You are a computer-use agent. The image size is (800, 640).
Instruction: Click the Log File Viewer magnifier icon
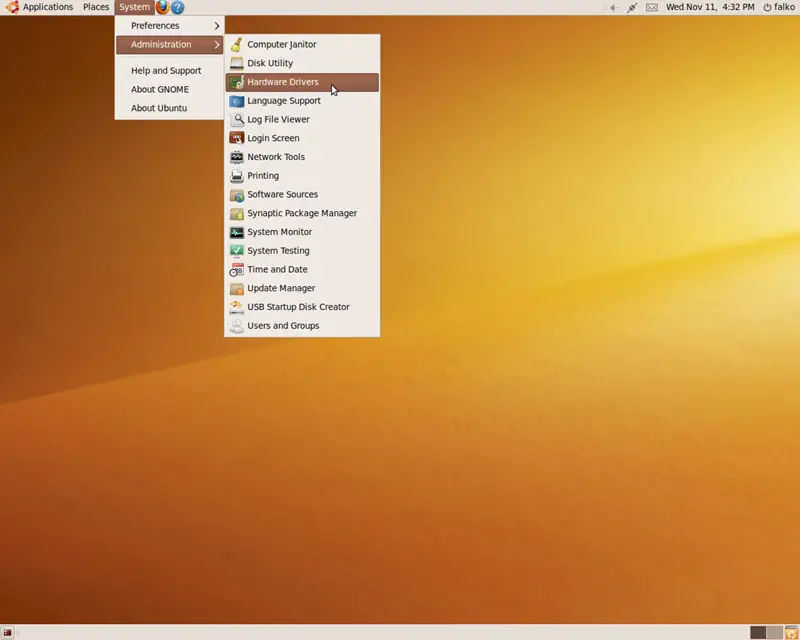coord(236,120)
